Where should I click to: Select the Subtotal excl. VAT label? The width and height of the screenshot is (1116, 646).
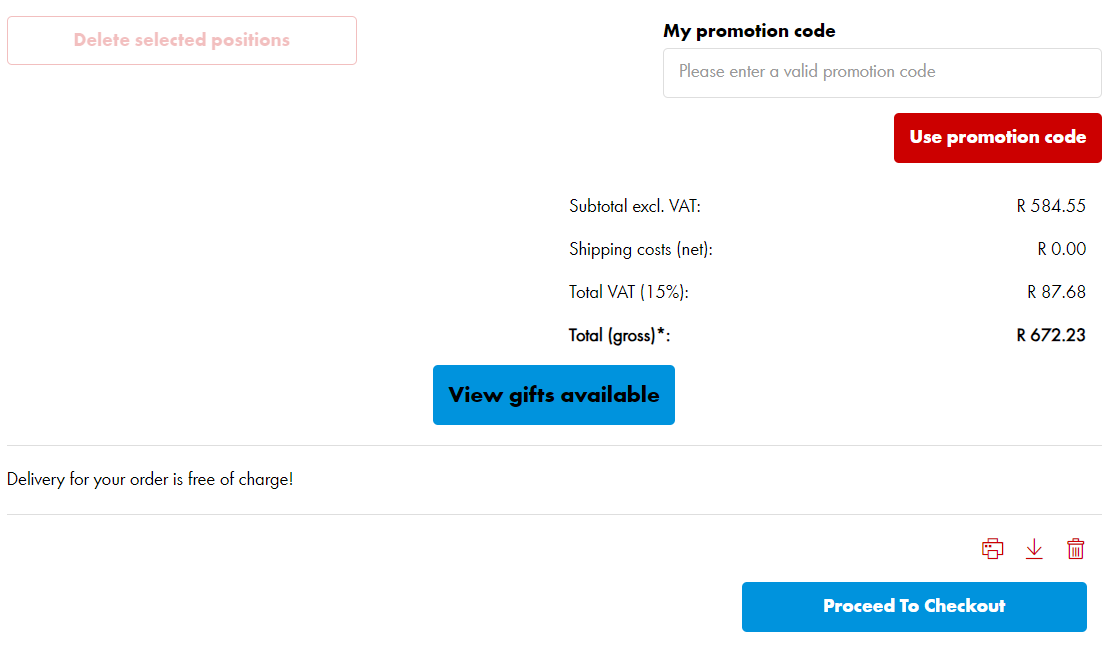(635, 206)
